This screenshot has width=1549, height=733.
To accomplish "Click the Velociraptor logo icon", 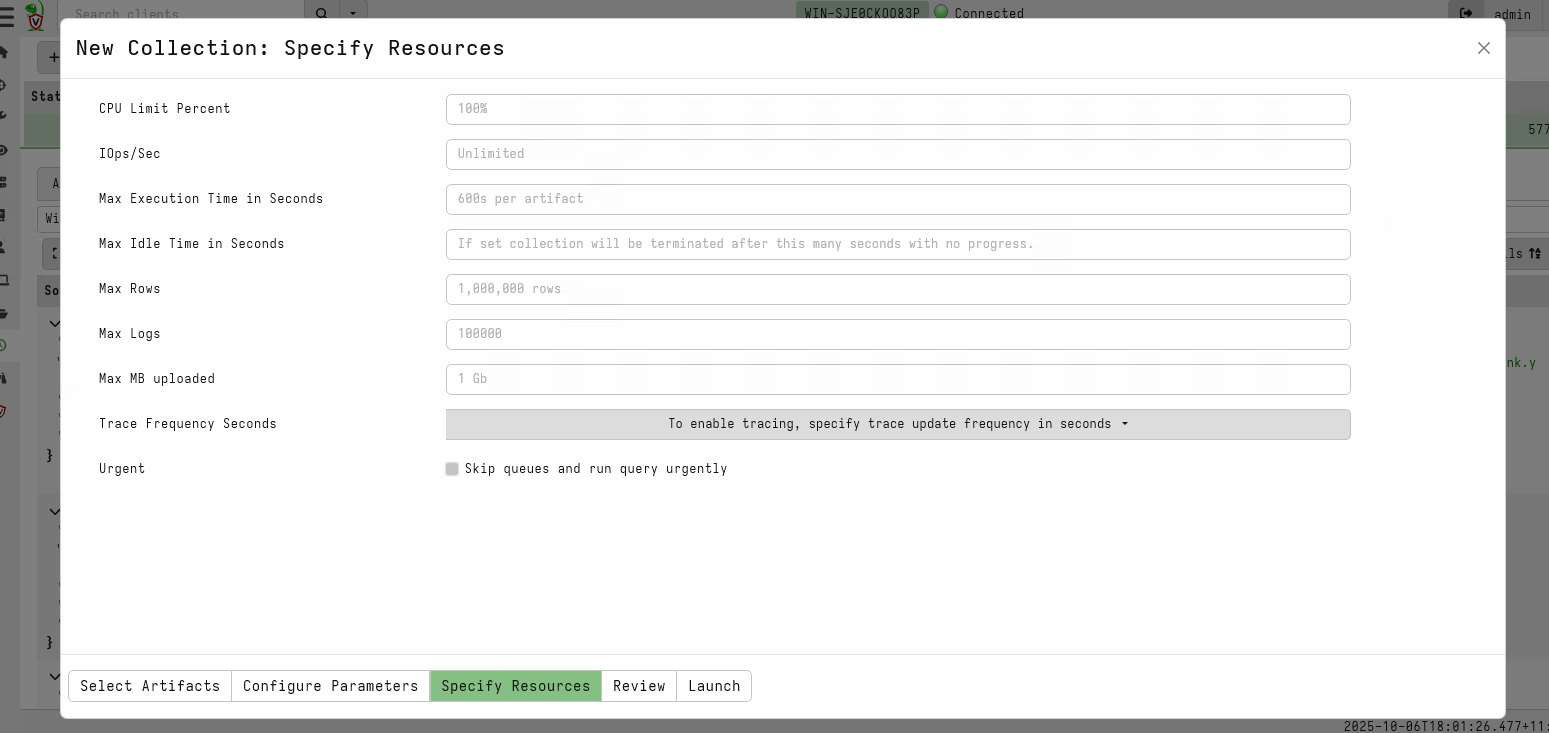I will (35, 17).
